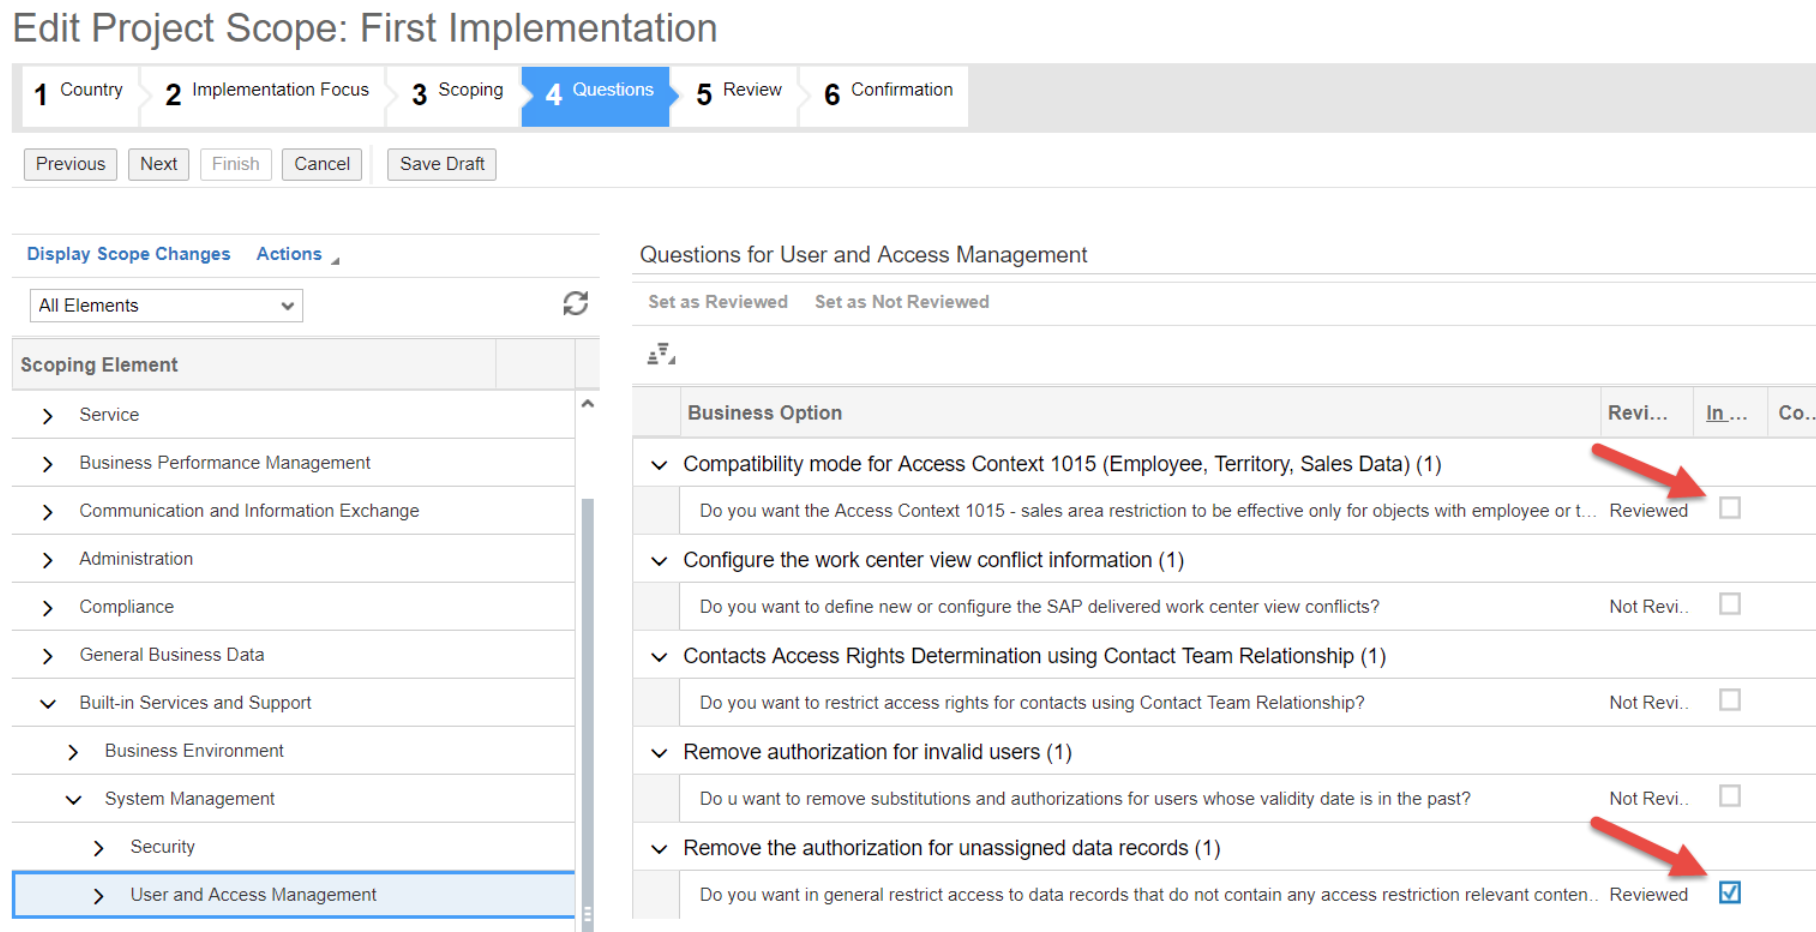Expand the Compliance node
Image resolution: width=1816 pixels, height=932 pixels.
click(47, 608)
